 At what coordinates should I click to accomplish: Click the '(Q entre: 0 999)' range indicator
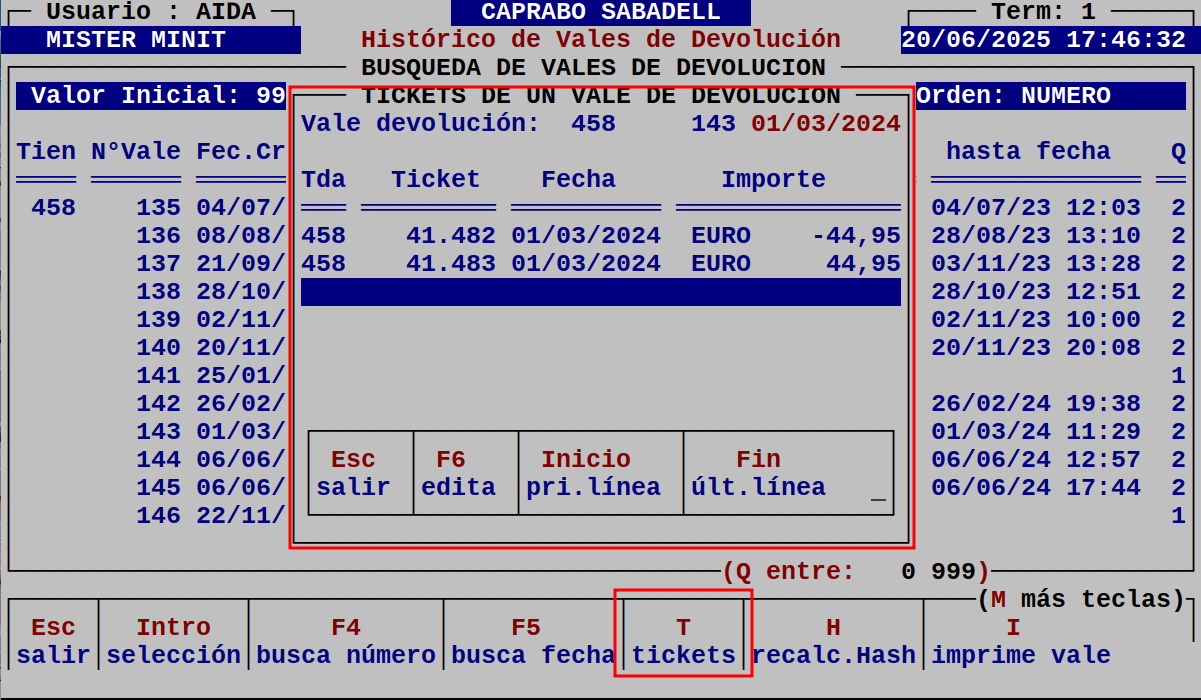click(856, 571)
